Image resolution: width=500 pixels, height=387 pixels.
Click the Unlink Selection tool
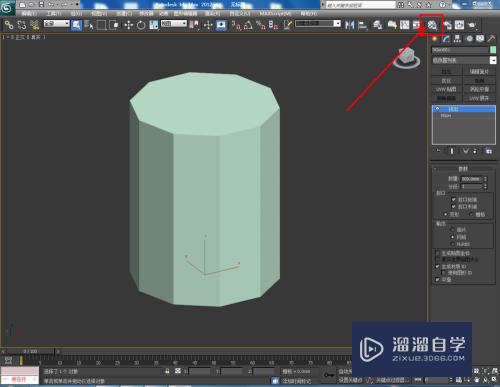pyautogui.click(x=22, y=25)
